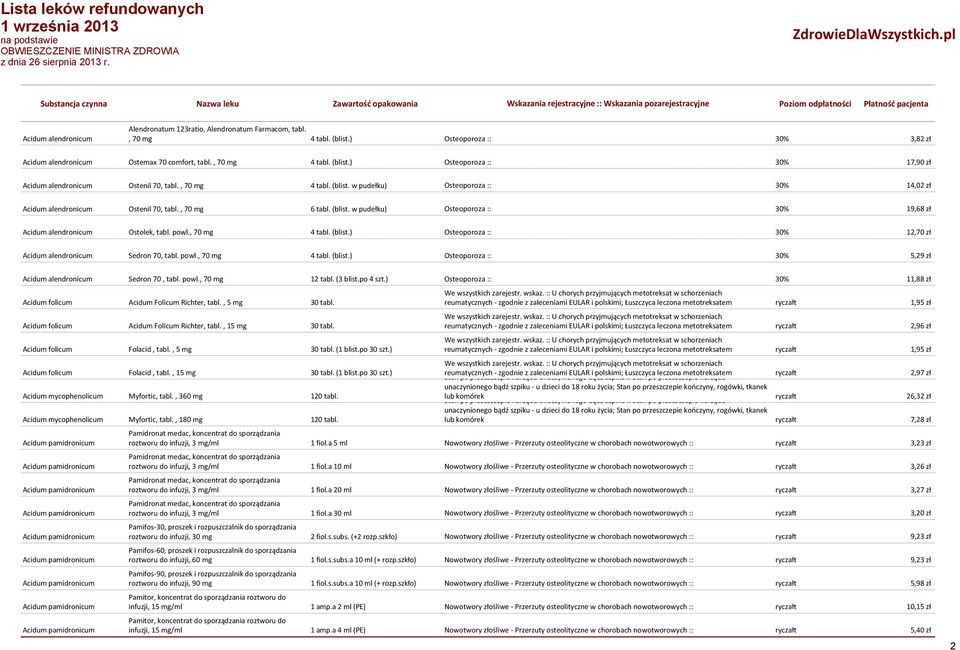Click the price '10,15 zł'

(918, 607)
